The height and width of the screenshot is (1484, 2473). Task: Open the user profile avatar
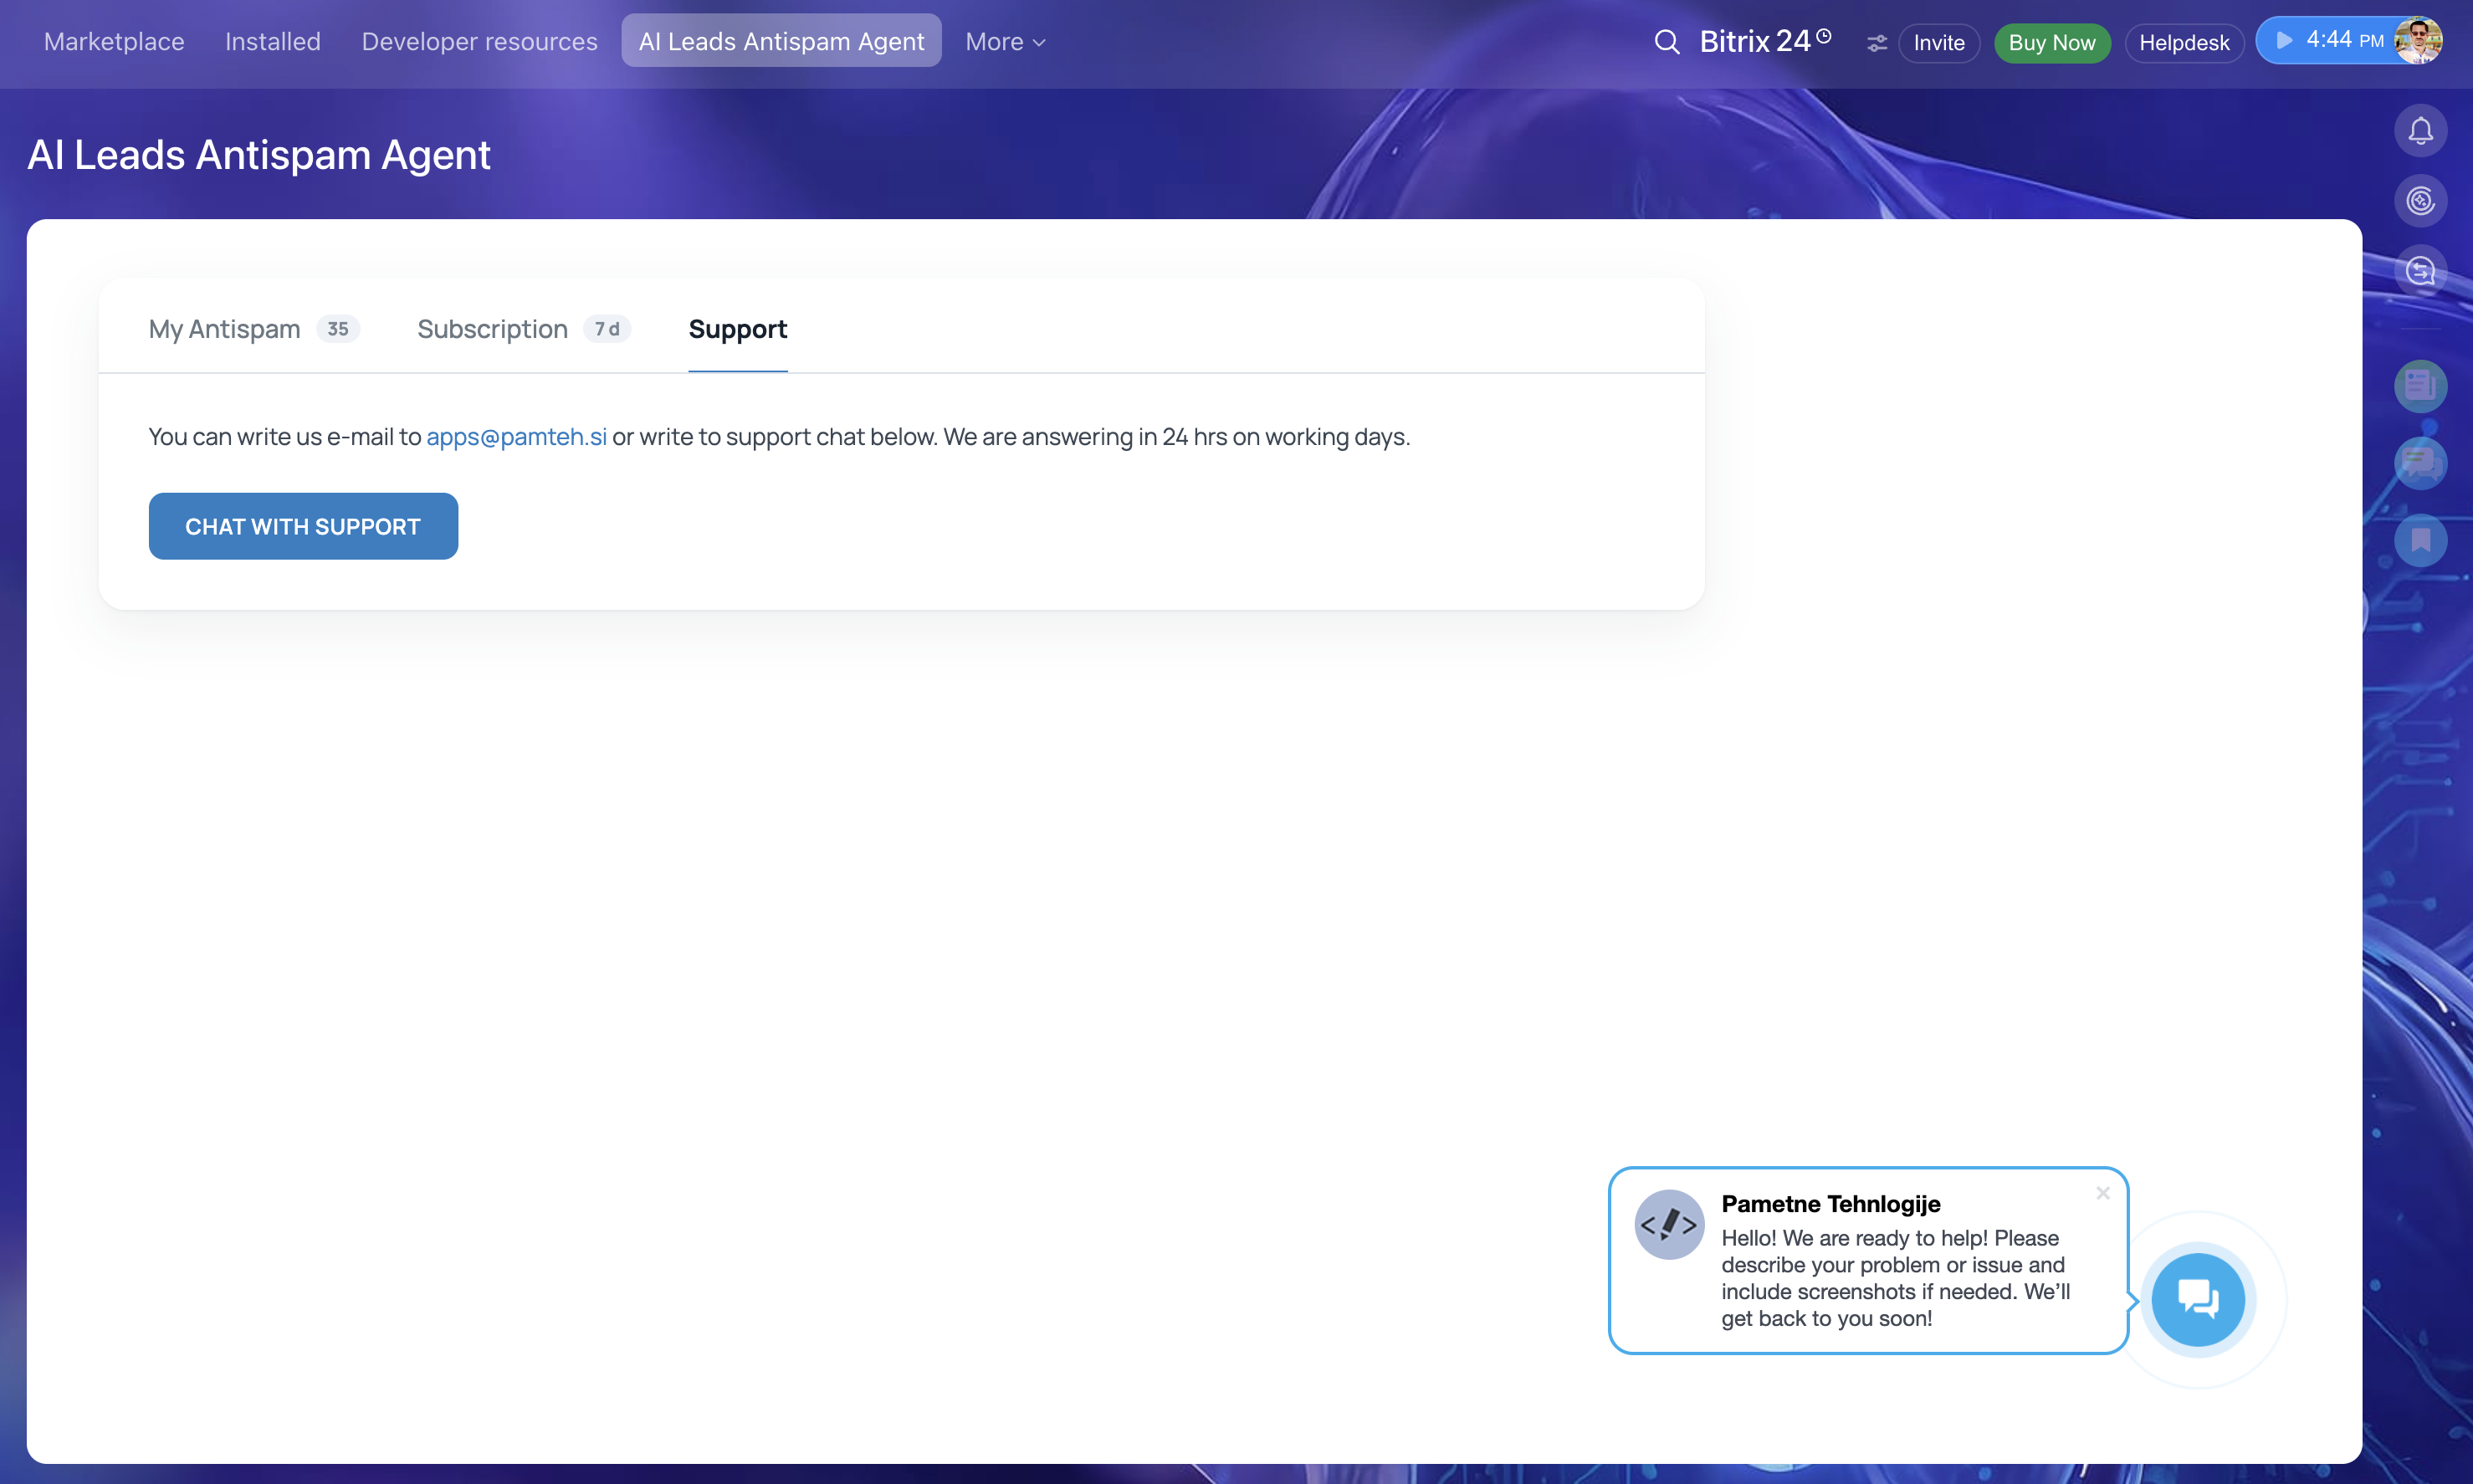pyautogui.click(x=2419, y=41)
